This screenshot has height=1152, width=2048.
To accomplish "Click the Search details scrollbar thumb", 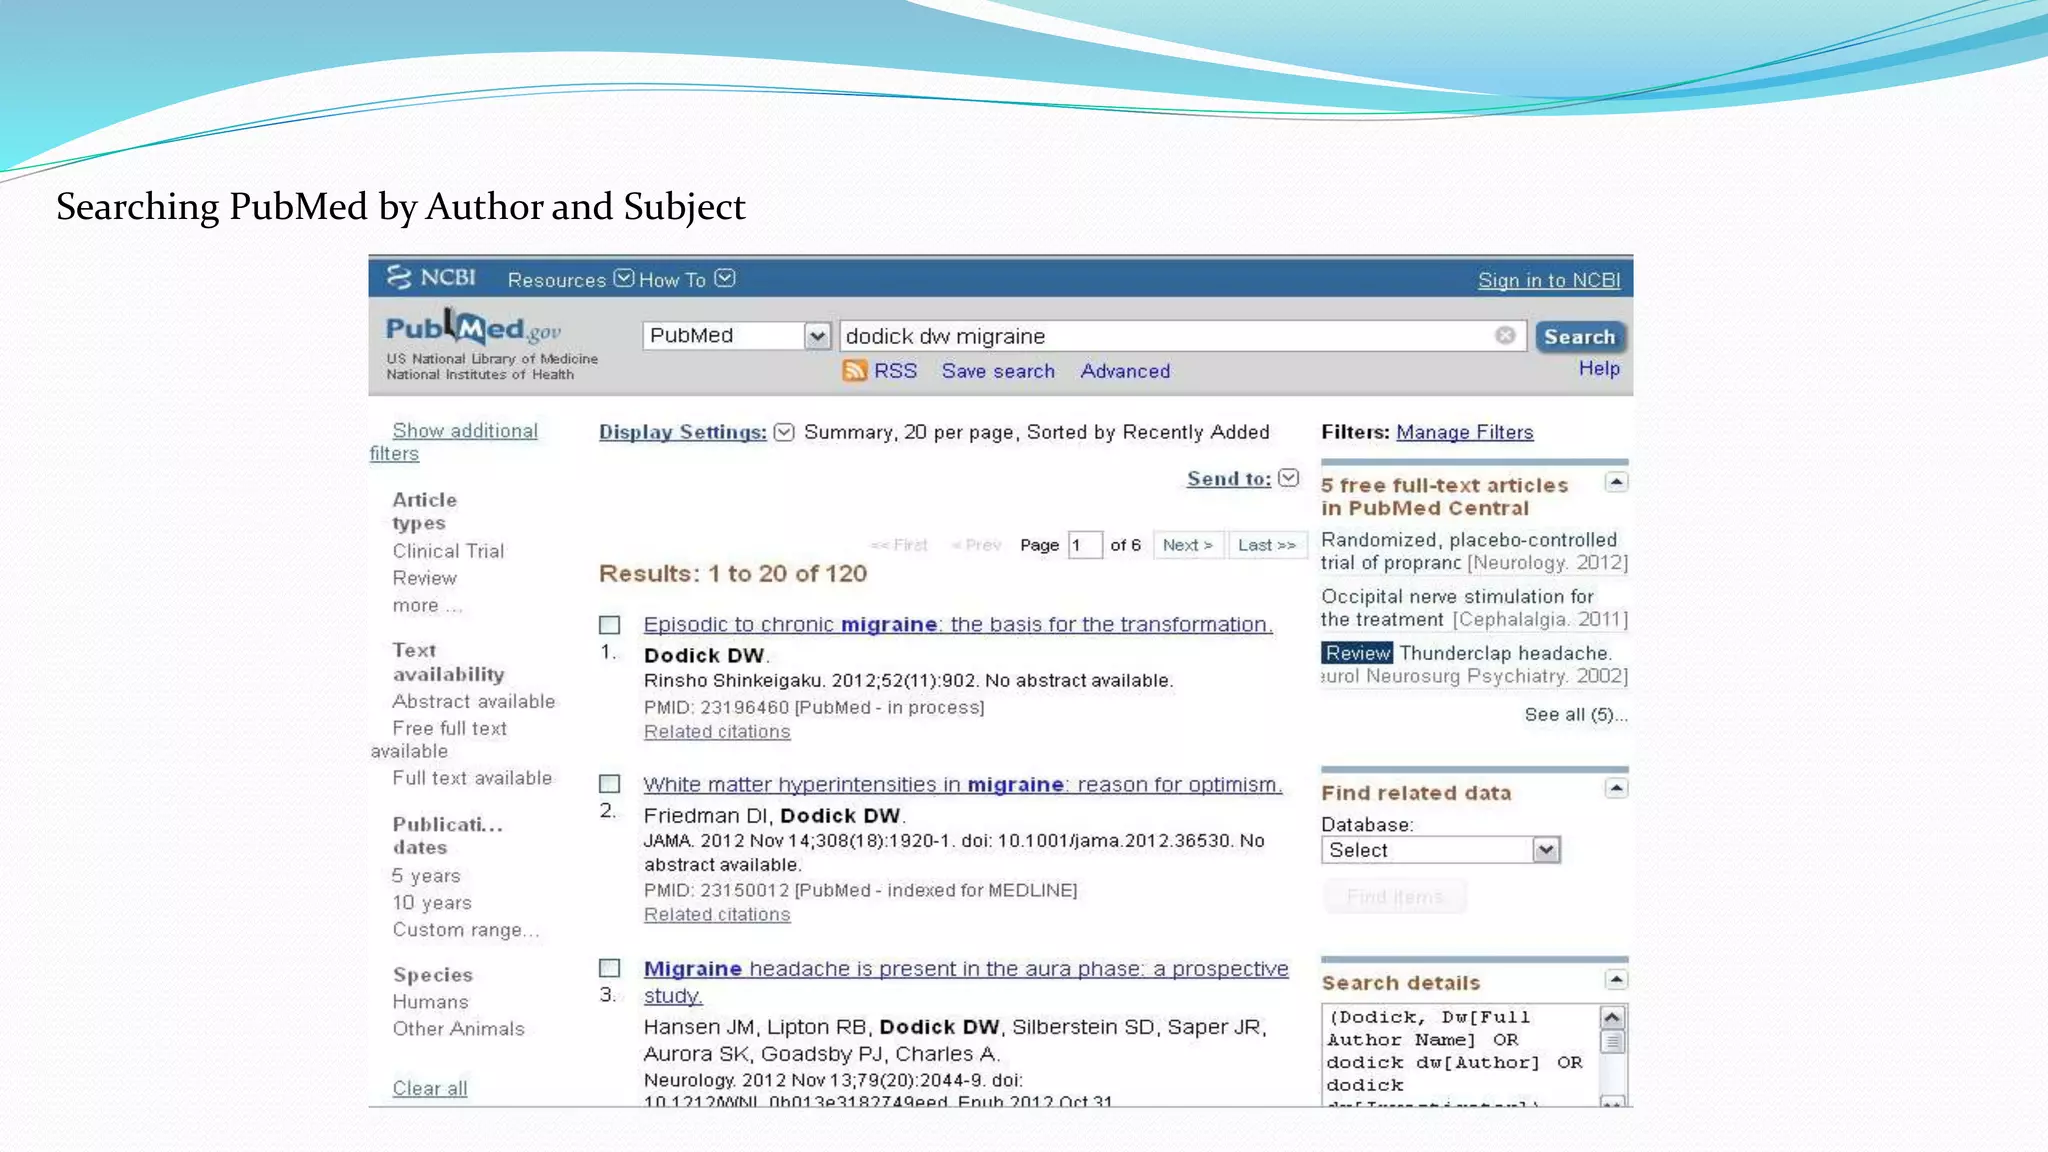I will (1612, 1042).
